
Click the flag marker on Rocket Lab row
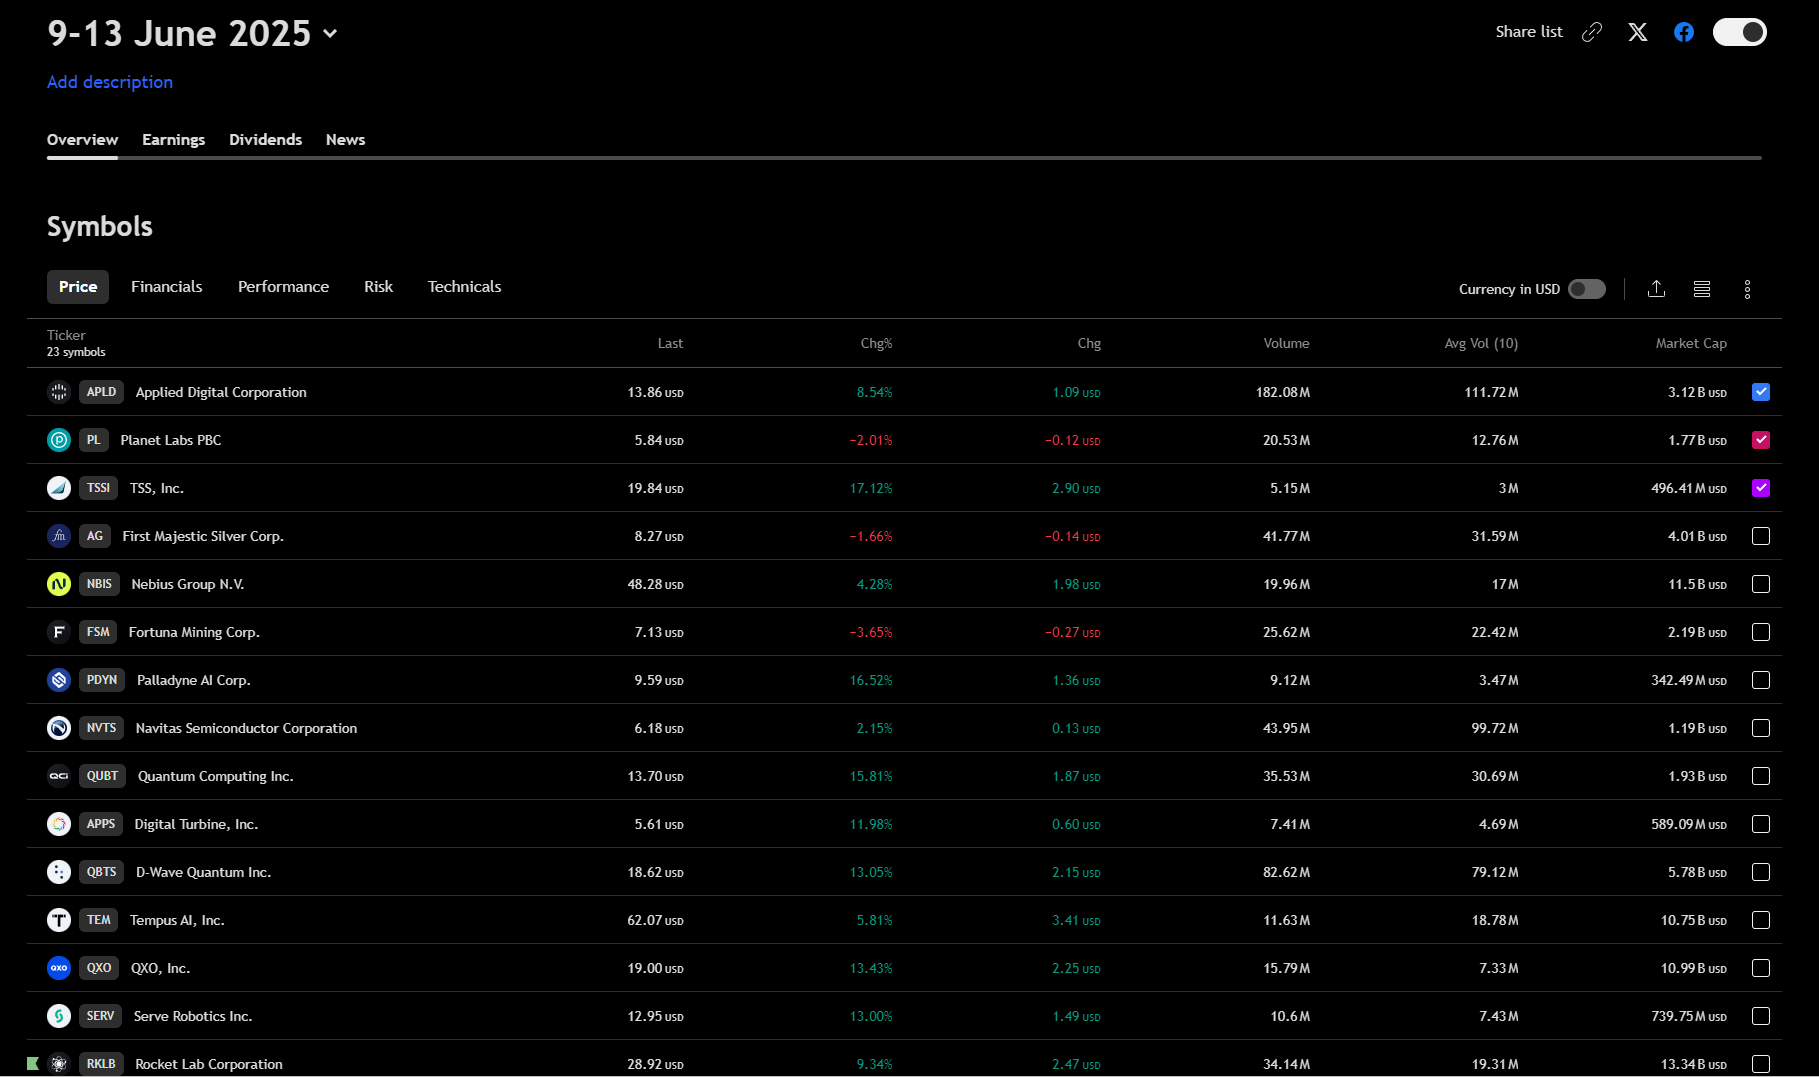point(33,1064)
